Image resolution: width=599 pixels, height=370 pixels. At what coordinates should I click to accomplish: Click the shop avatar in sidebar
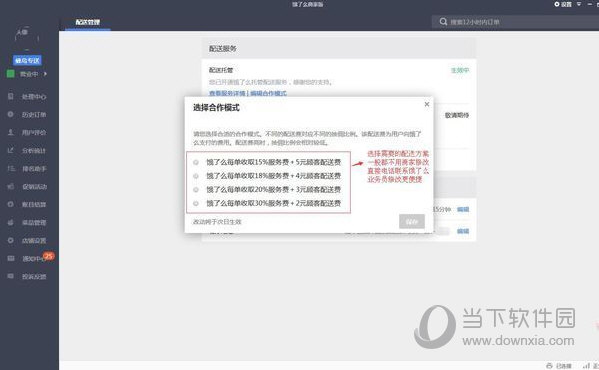pyautogui.click(x=27, y=38)
